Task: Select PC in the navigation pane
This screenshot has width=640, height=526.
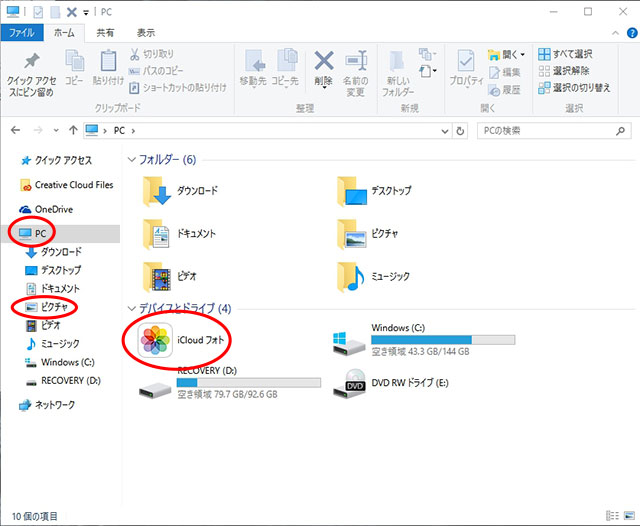Action: pos(33,233)
